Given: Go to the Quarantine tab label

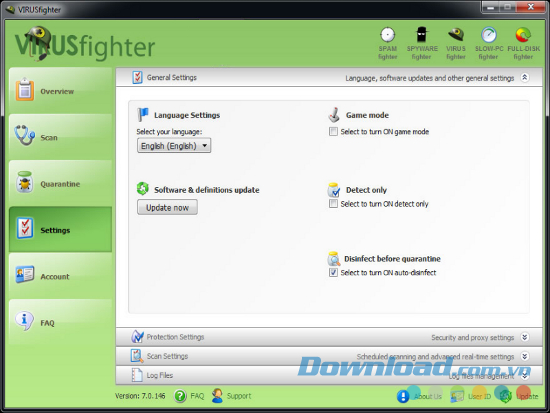Looking at the screenshot, I should [x=60, y=184].
